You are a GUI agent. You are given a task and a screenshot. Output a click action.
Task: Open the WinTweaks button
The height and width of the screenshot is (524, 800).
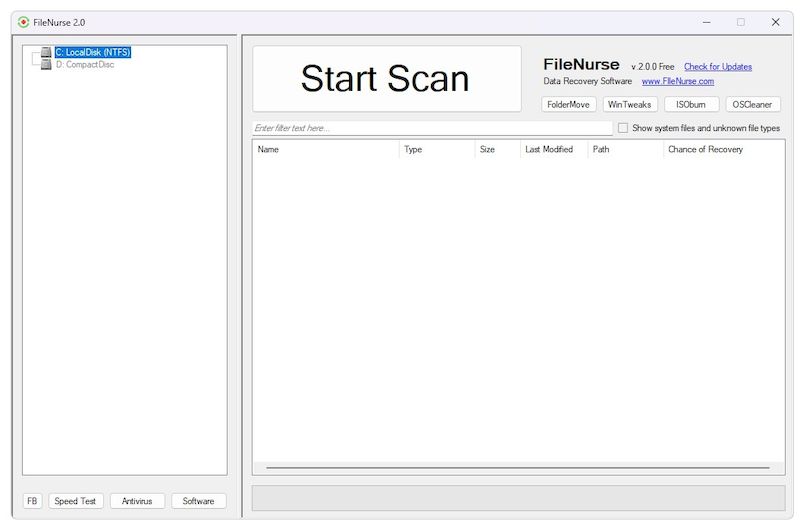point(630,105)
